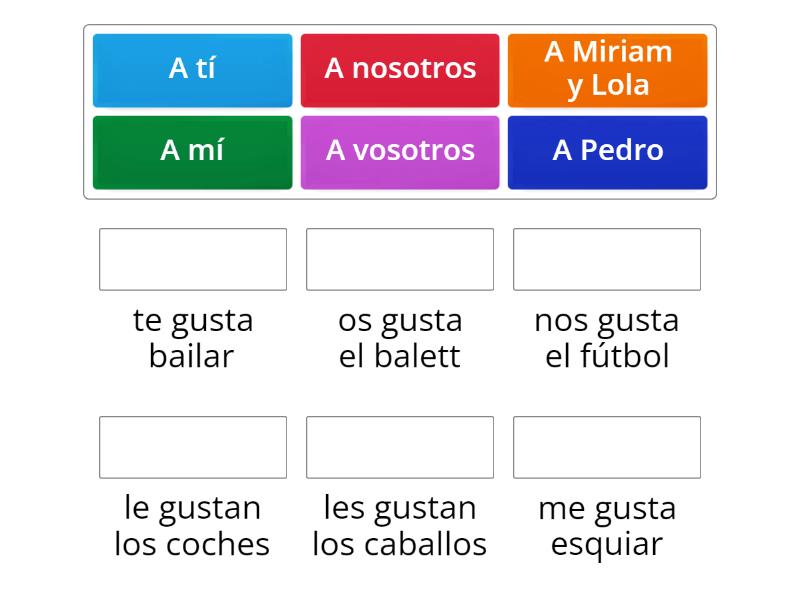Click the empty box above 'le gustan los coches'
Image resolution: width=800 pixels, height=600 pixels.
tap(193, 447)
